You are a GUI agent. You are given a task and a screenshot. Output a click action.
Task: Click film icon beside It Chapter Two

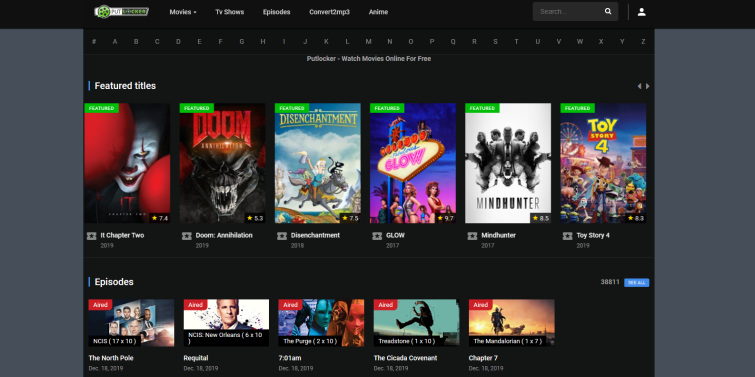click(91, 236)
